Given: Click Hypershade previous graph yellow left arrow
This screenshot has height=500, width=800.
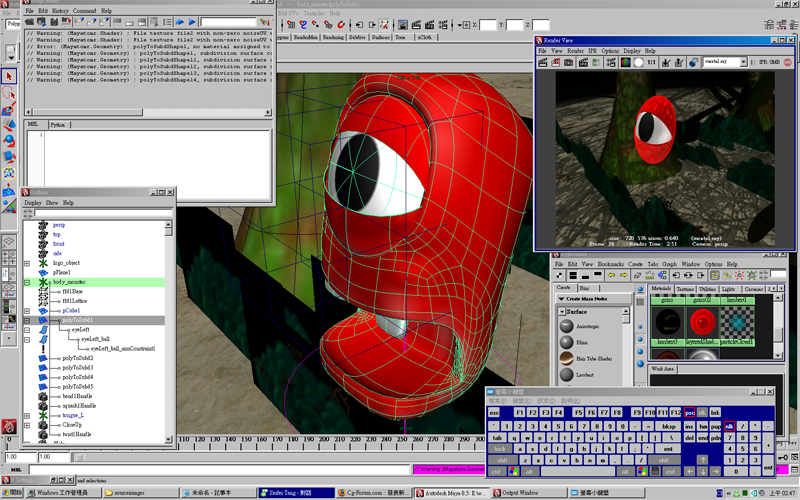Looking at the screenshot, I should coord(611,275).
